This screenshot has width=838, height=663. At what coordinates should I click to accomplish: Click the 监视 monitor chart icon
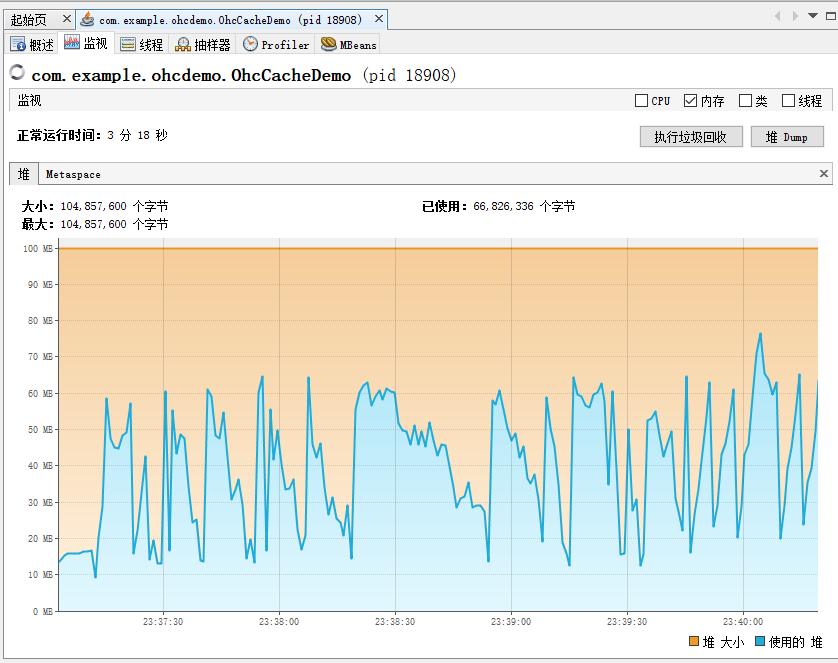72,43
